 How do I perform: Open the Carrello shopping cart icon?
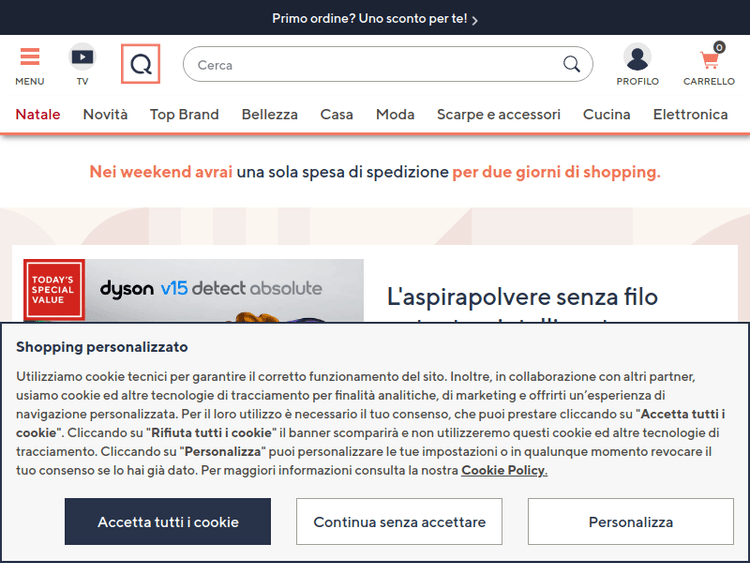[709, 60]
